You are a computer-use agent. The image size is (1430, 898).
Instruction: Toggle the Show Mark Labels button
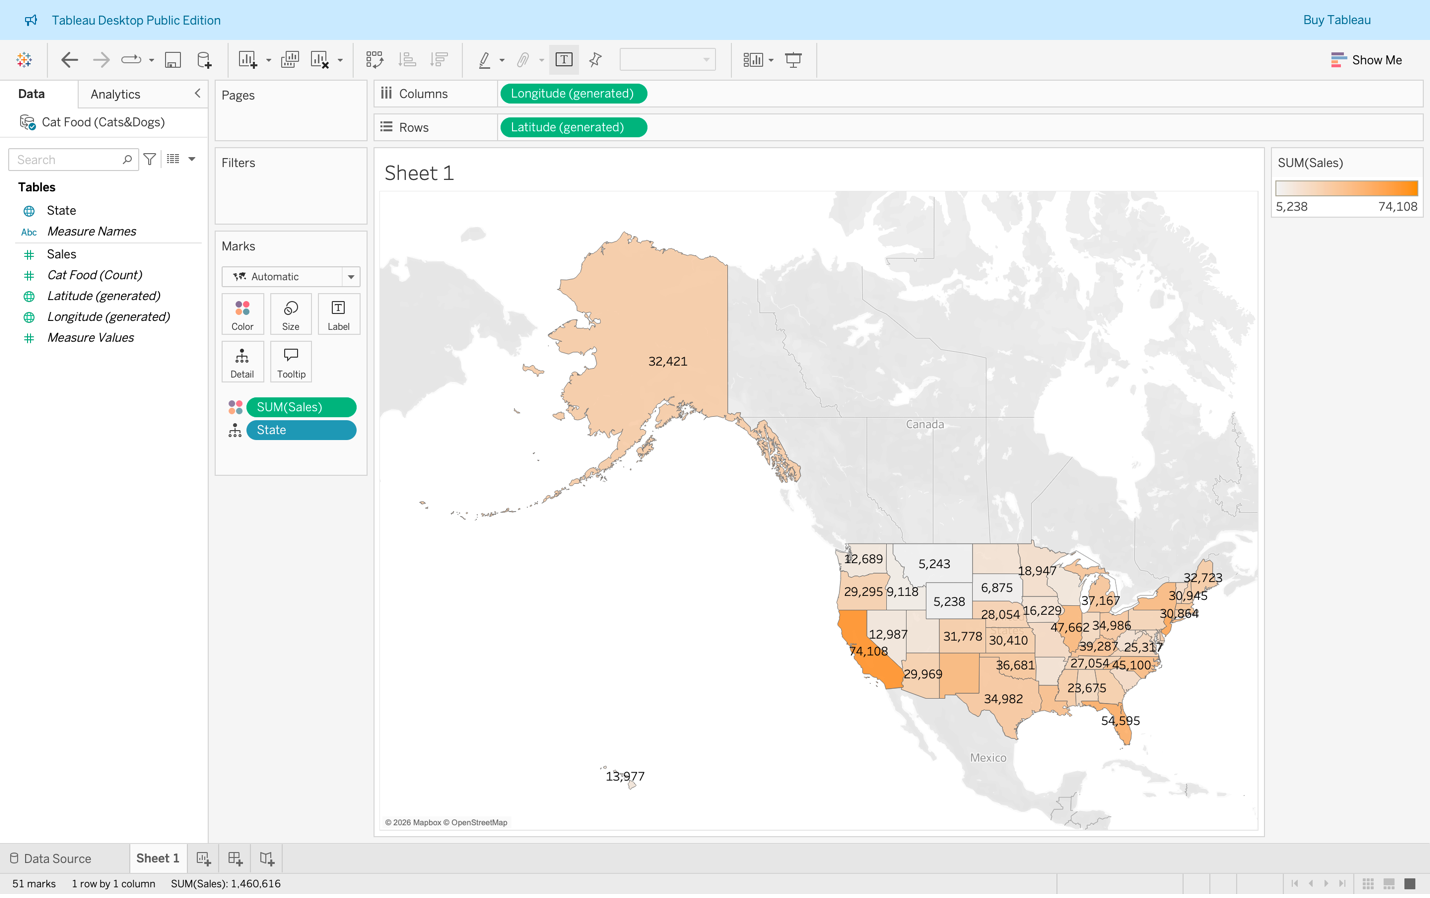point(564,60)
